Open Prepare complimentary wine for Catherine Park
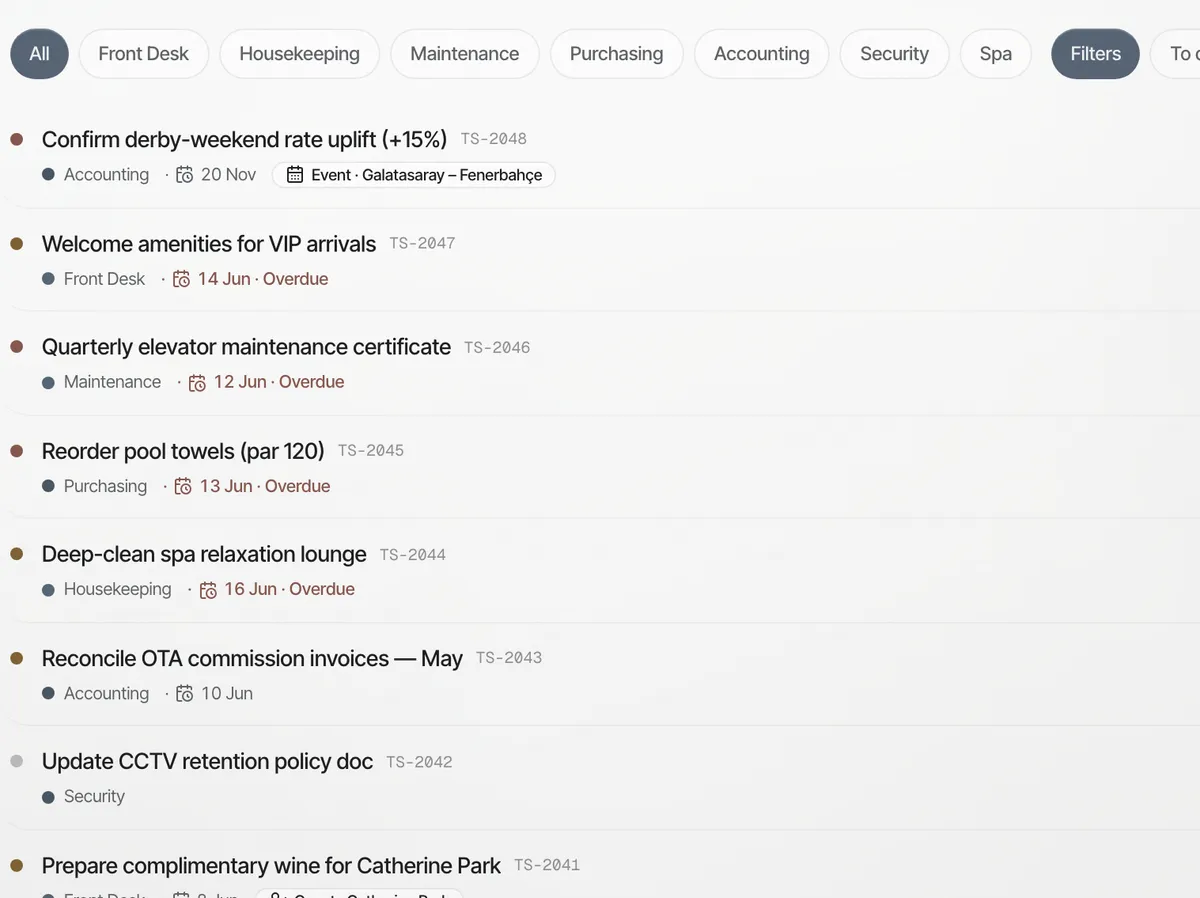Image resolution: width=1200 pixels, height=898 pixels. (x=271, y=865)
